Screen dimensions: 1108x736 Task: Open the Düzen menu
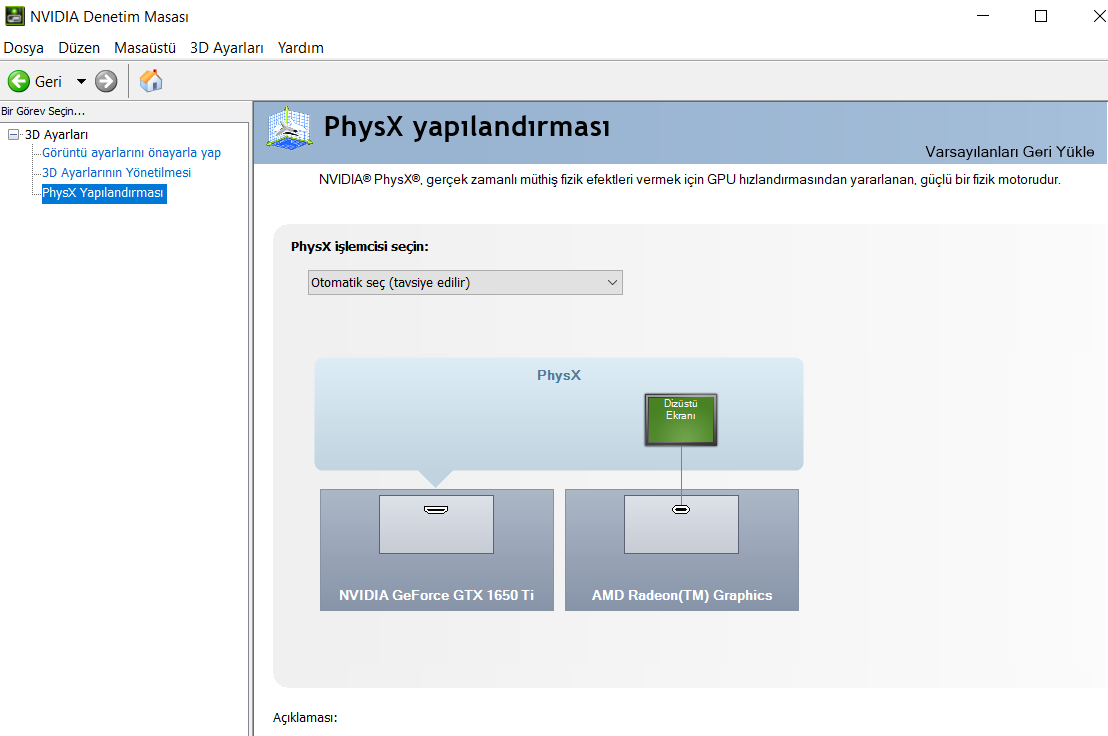[x=79, y=47]
